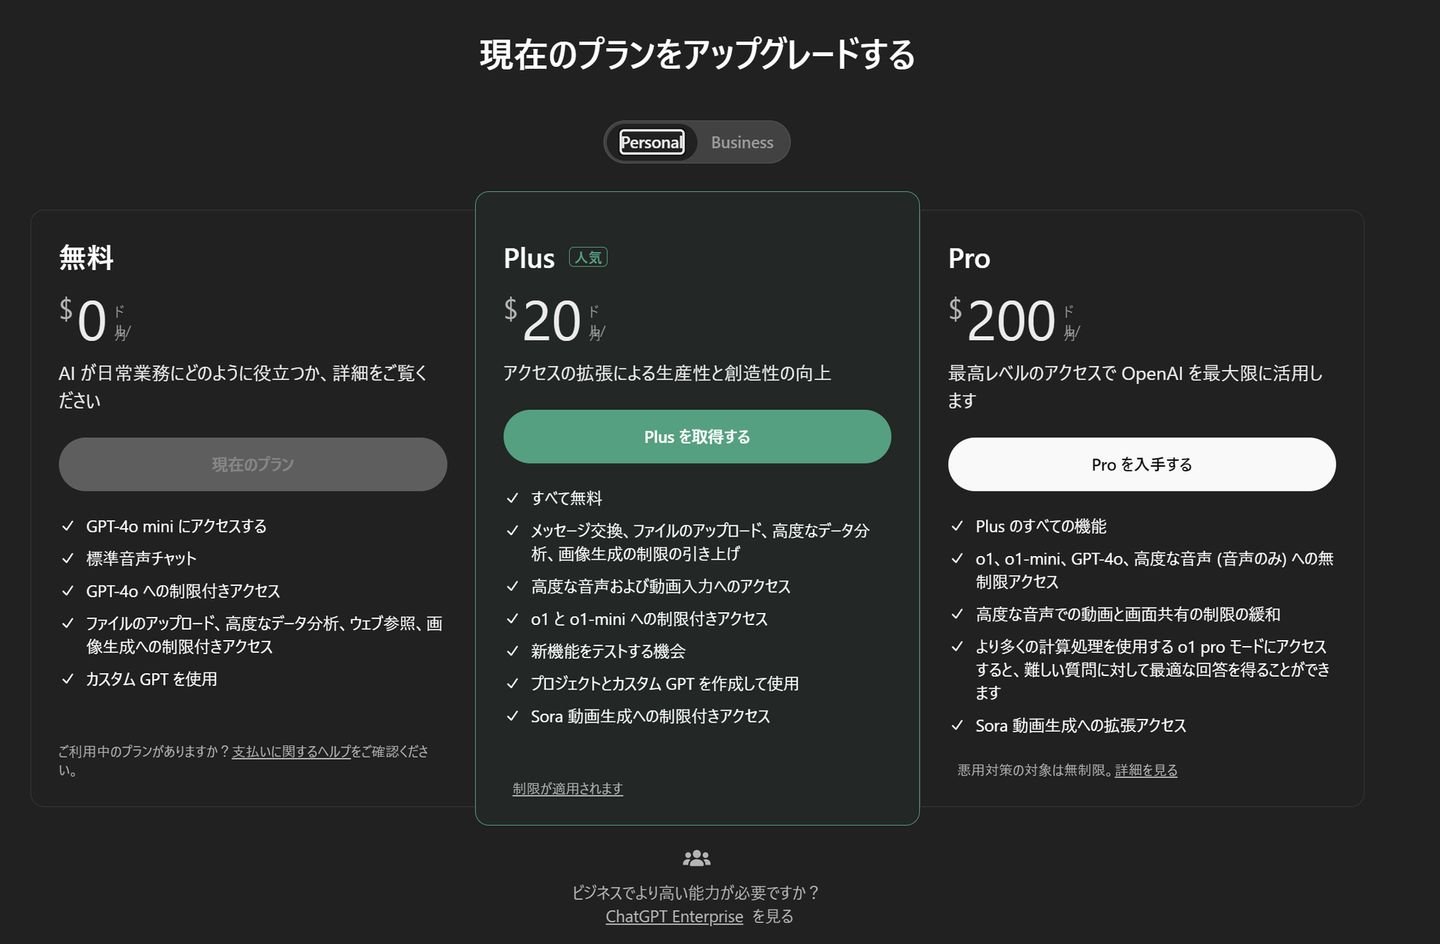
Task: Open the '制限が適用されます' link
Action: click(x=568, y=788)
